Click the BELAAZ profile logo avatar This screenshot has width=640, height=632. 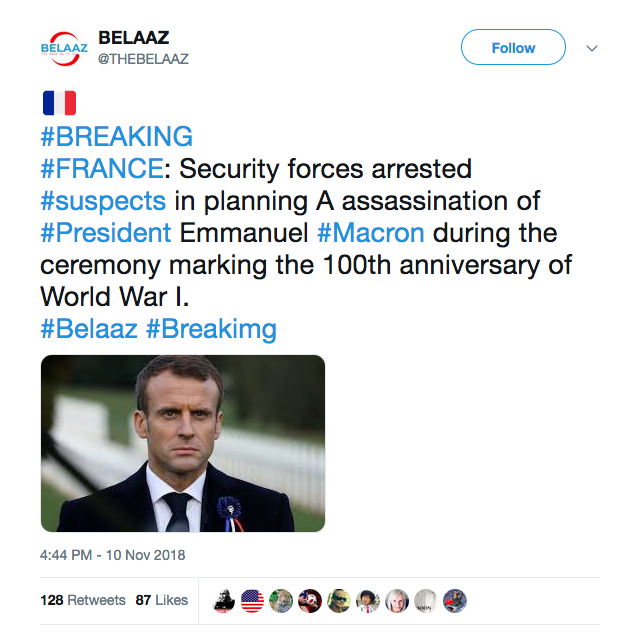point(64,47)
